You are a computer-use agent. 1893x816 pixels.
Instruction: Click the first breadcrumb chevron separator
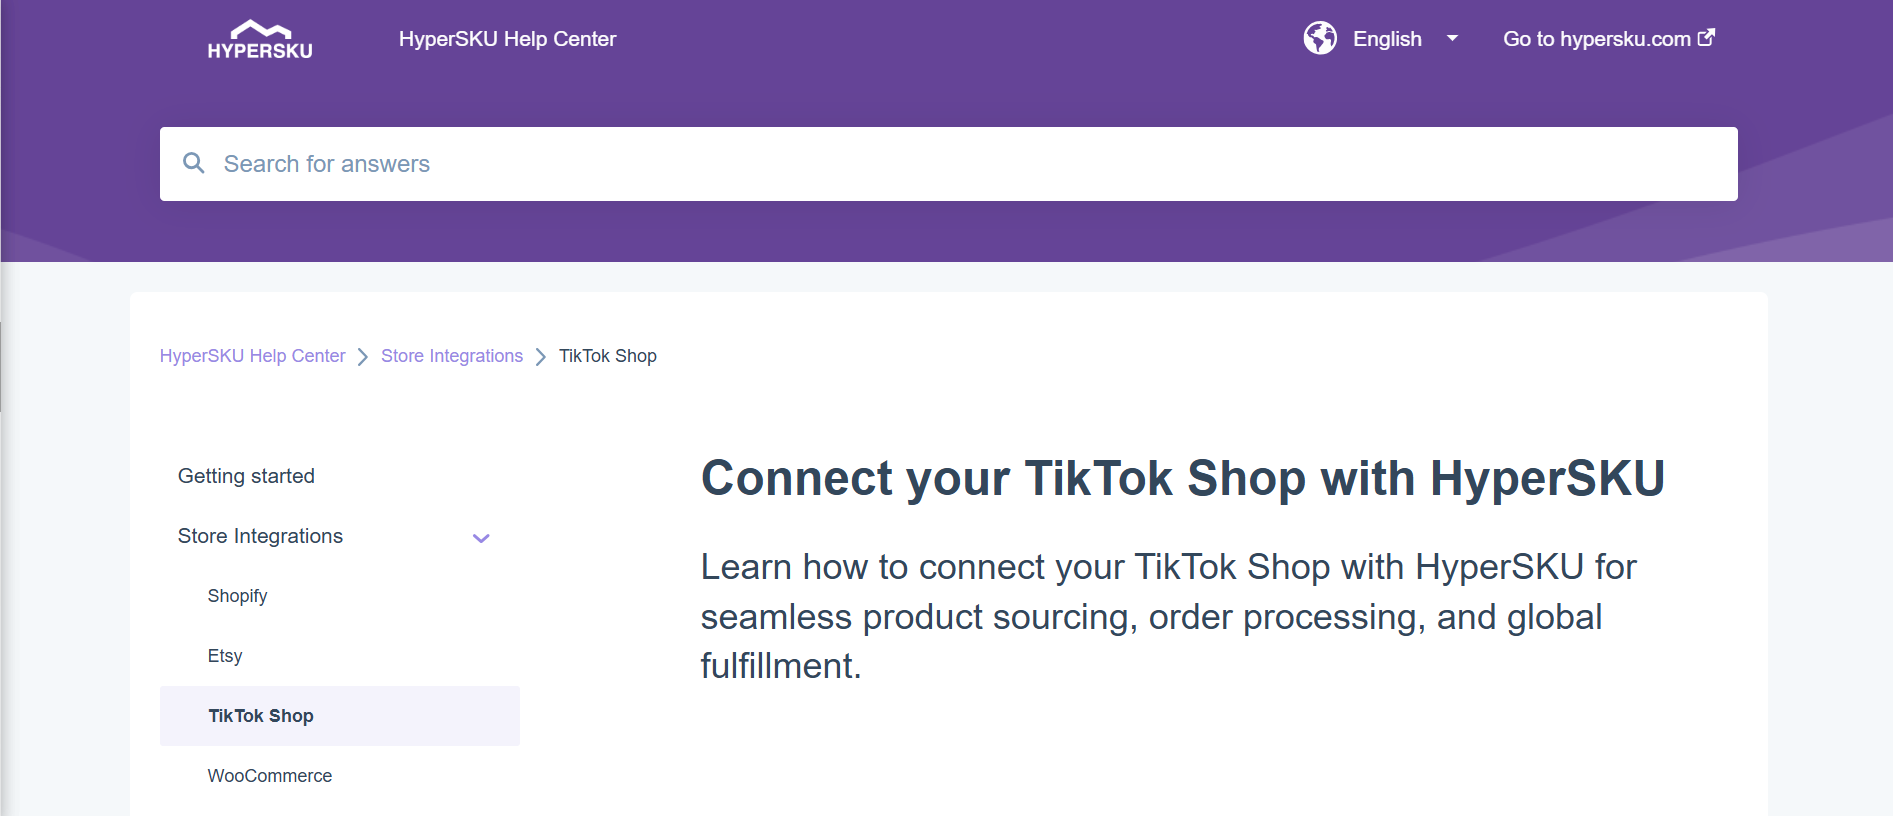363,357
